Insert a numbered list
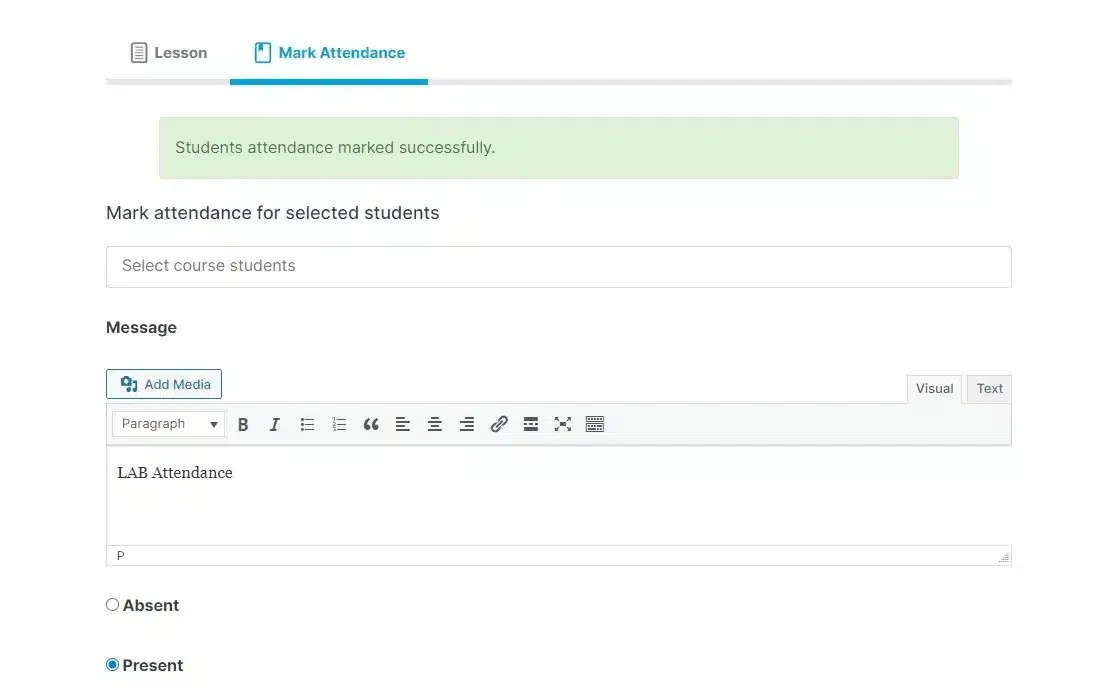 point(339,423)
